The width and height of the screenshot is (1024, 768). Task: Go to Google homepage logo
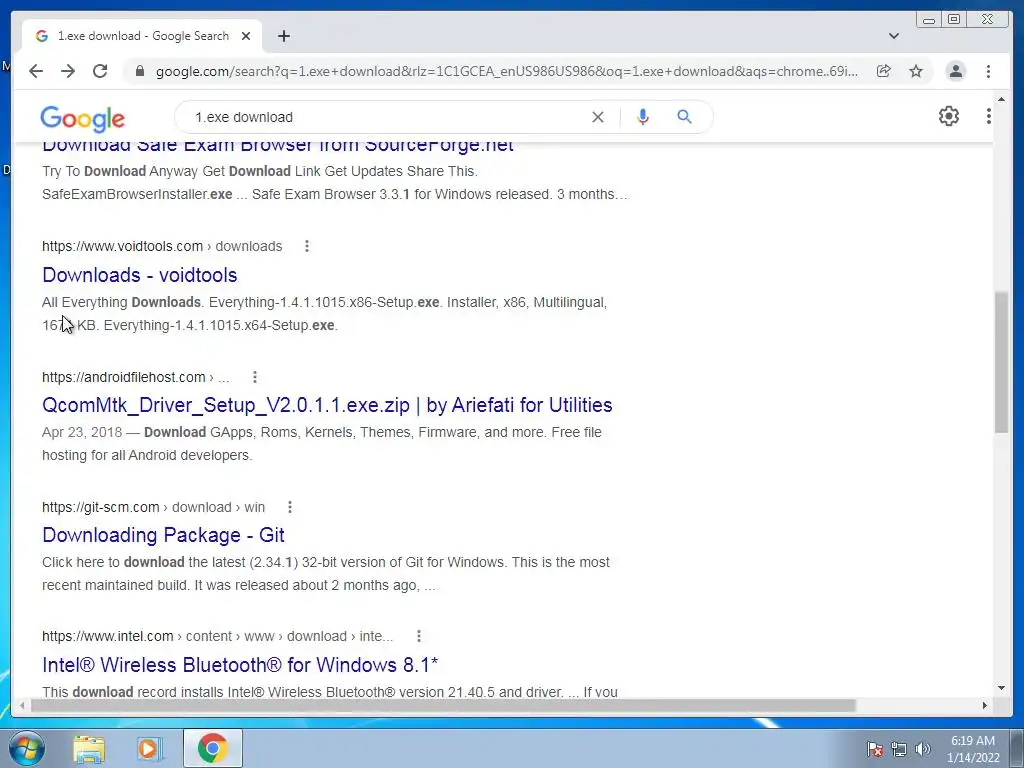pyautogui.click(x=82, y=119)
